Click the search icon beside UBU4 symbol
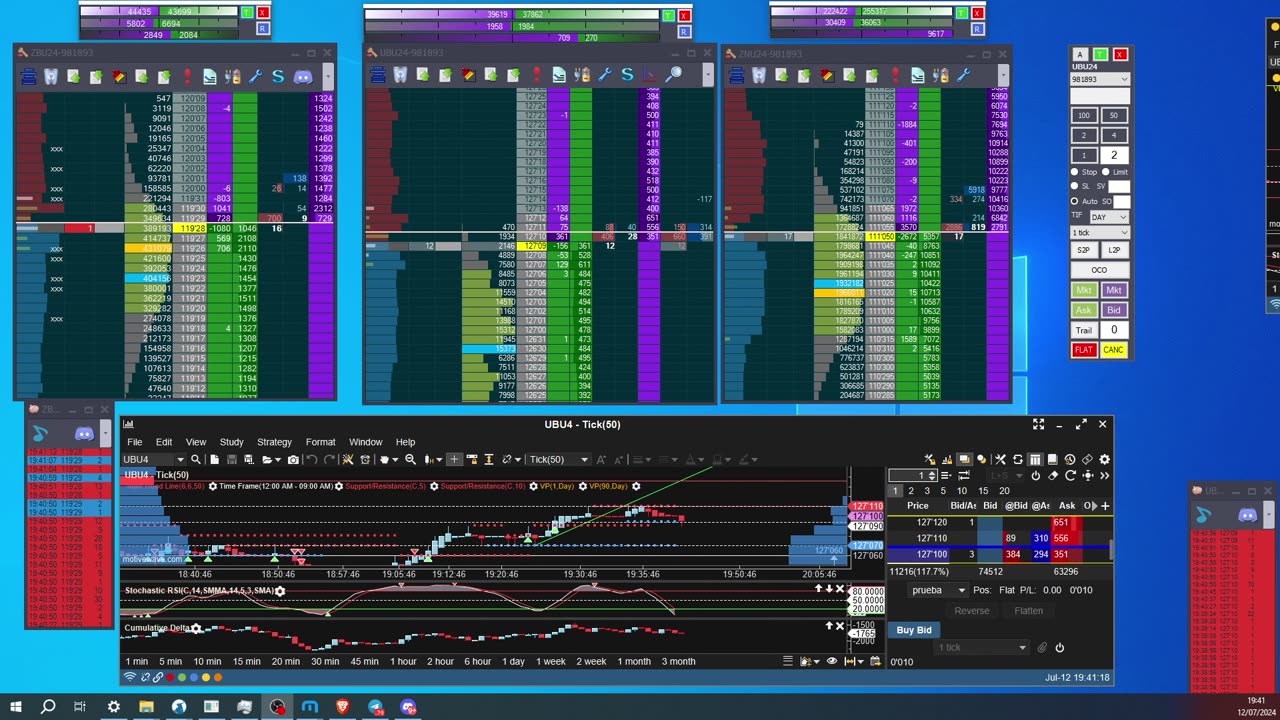1280x720 pixels. pos(196,459)
